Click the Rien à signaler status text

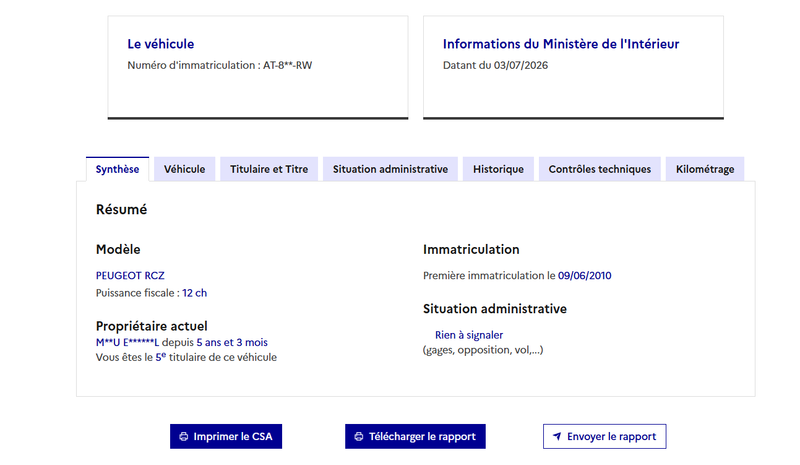[469, 335]
